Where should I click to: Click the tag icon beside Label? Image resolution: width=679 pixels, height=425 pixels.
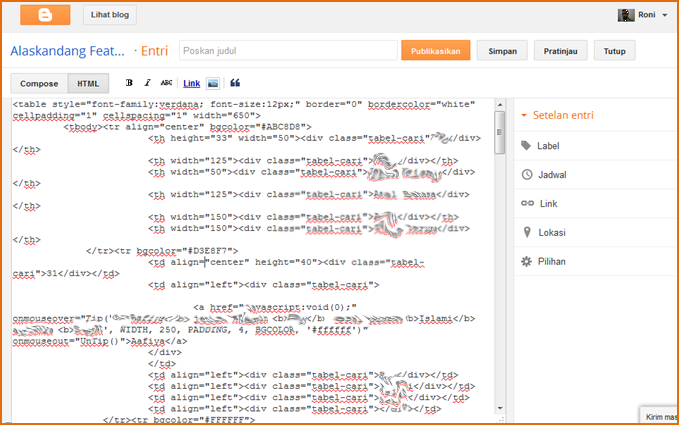(x=526, y=146)
